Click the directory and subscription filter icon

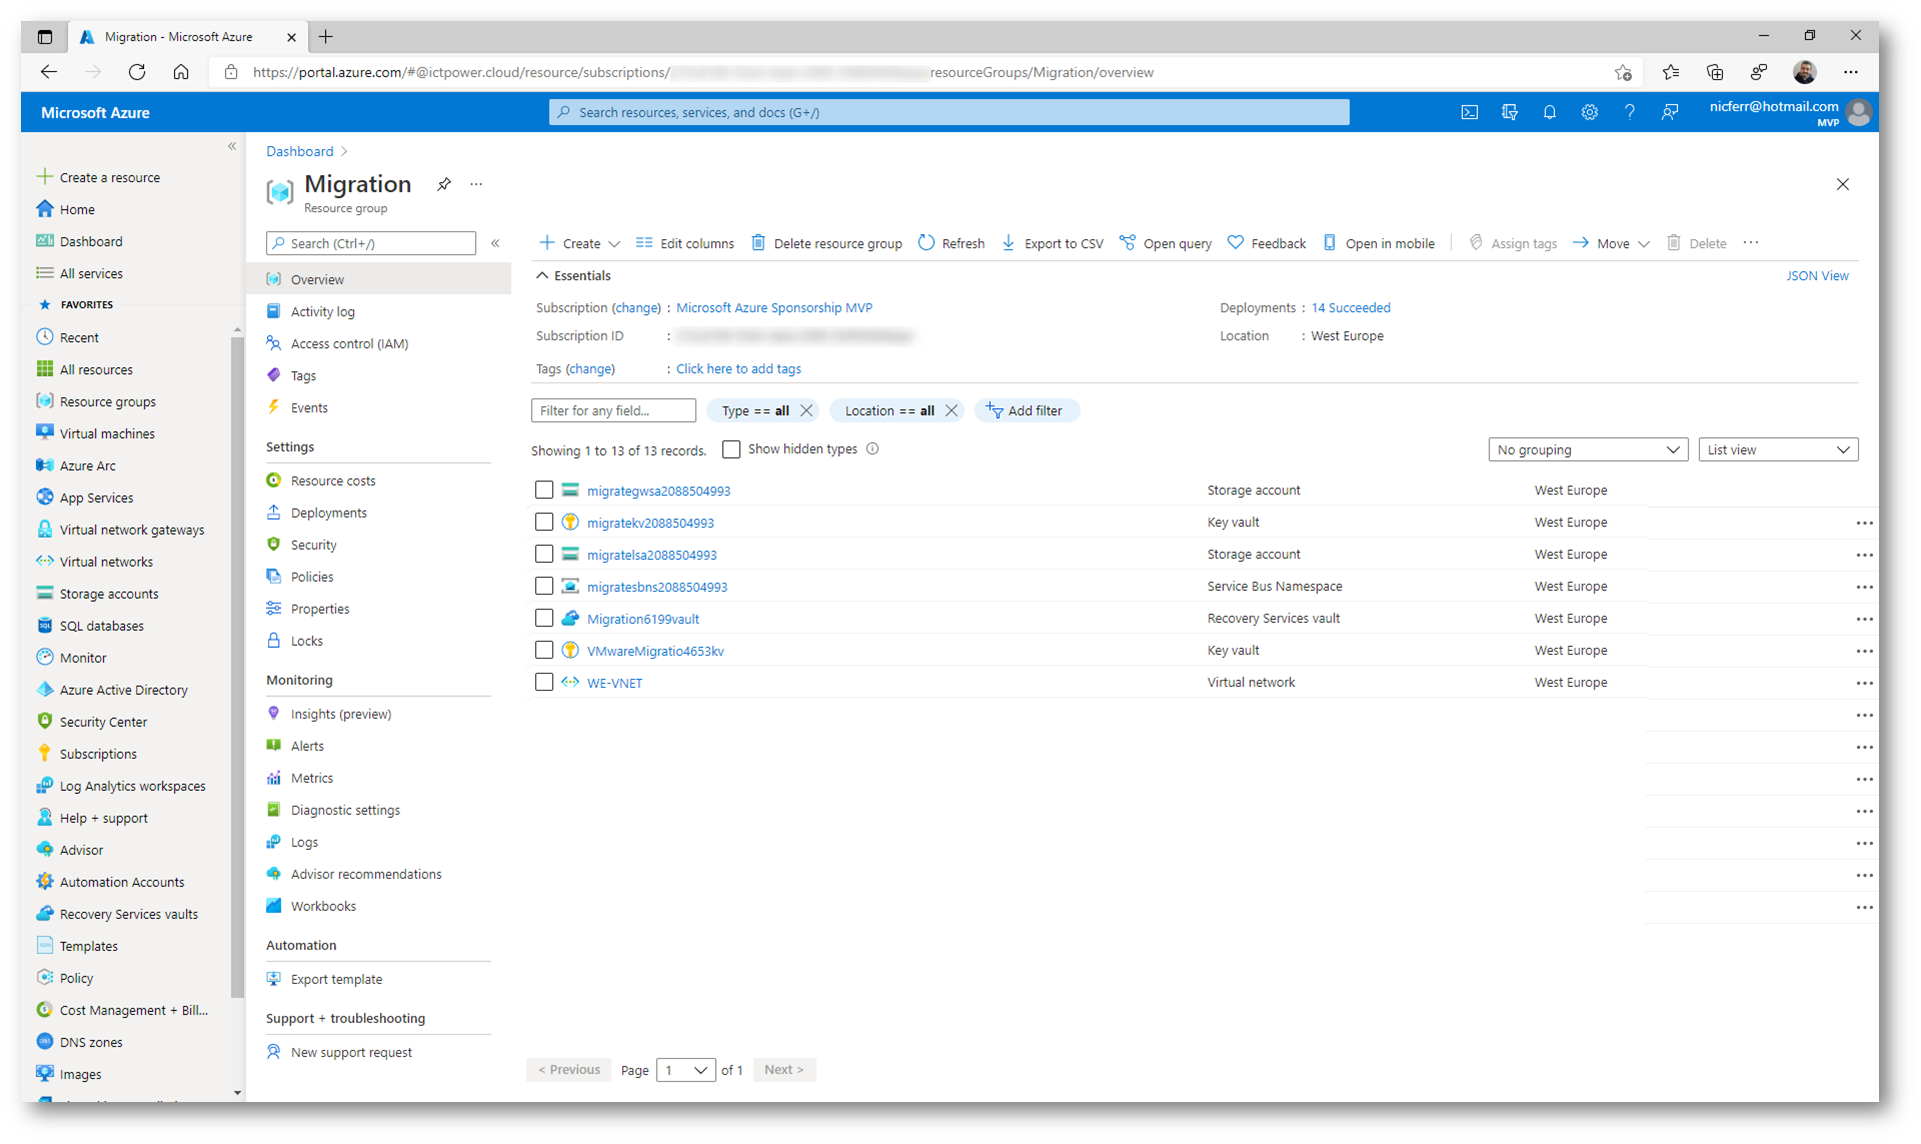tap(1509, 112)
